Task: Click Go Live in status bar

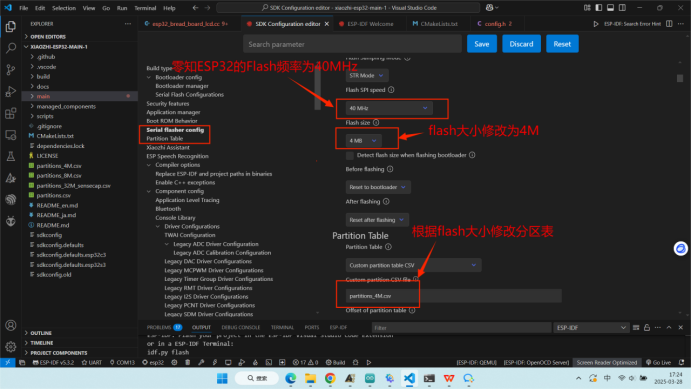Action: pyautogui.click(x=658, y=363)
